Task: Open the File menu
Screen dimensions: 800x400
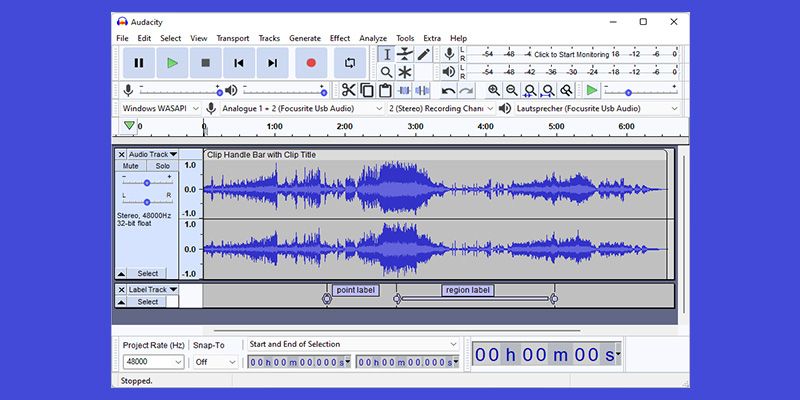Action: [x=122, y=38]
